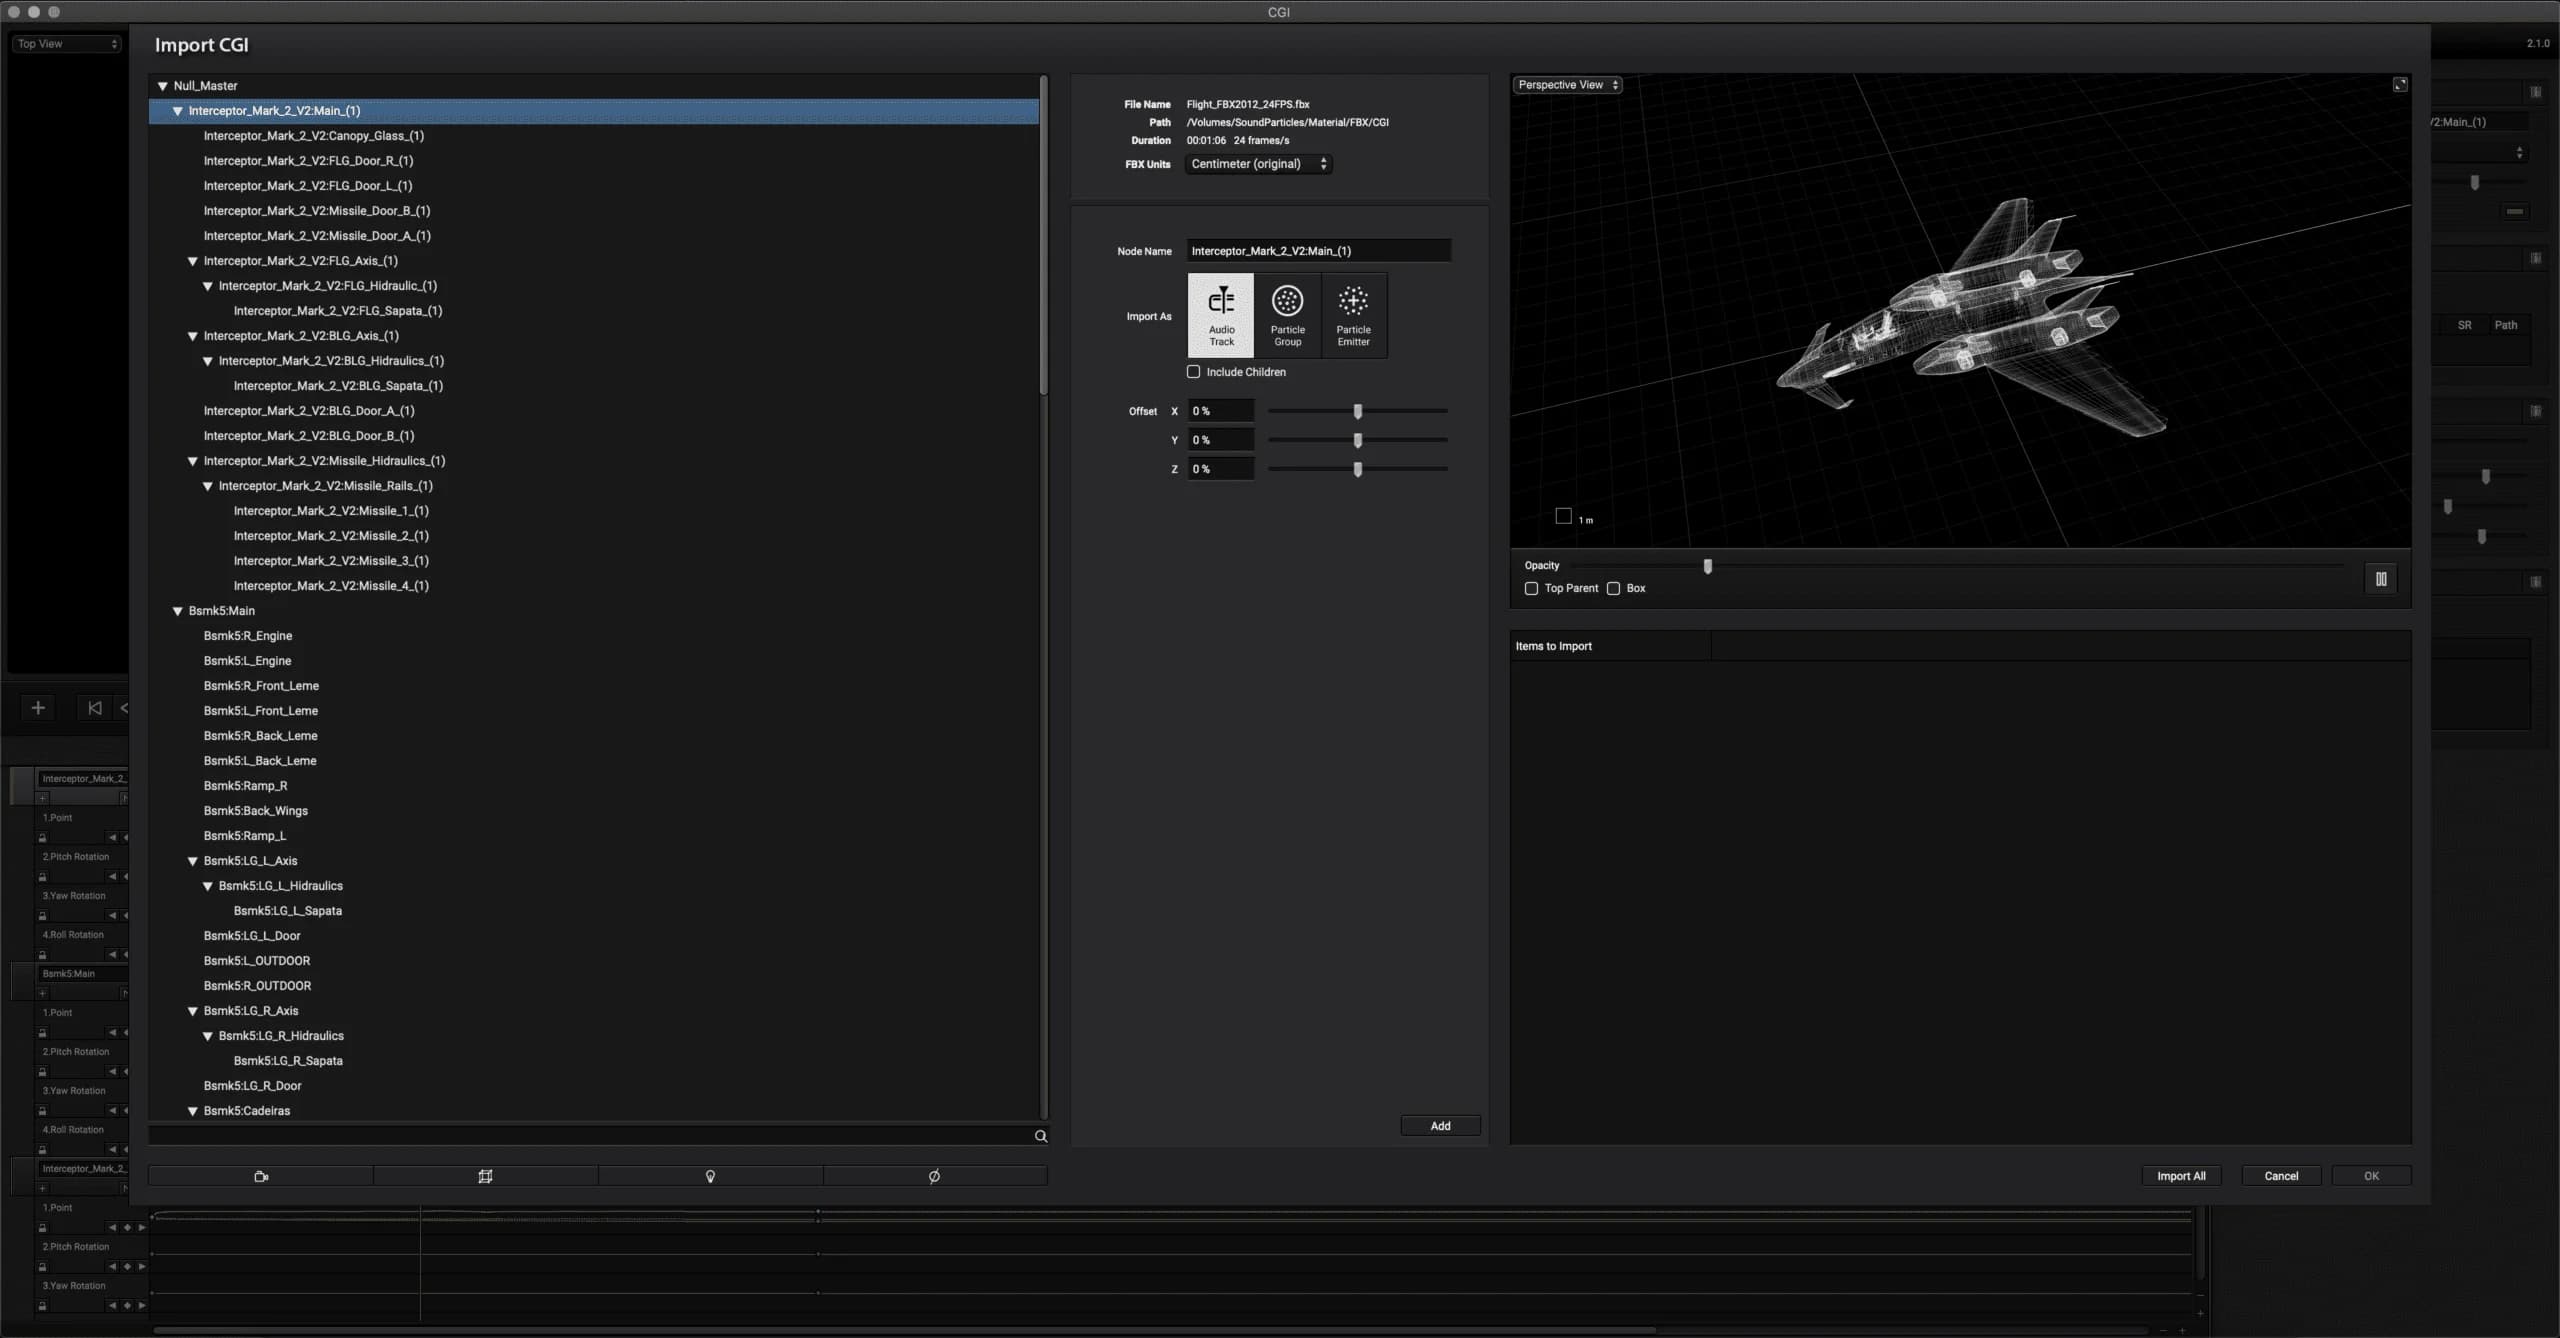2560x1338 pixels.
Task: Open the FBX Units dropdown
Action: coord(1257,163)
